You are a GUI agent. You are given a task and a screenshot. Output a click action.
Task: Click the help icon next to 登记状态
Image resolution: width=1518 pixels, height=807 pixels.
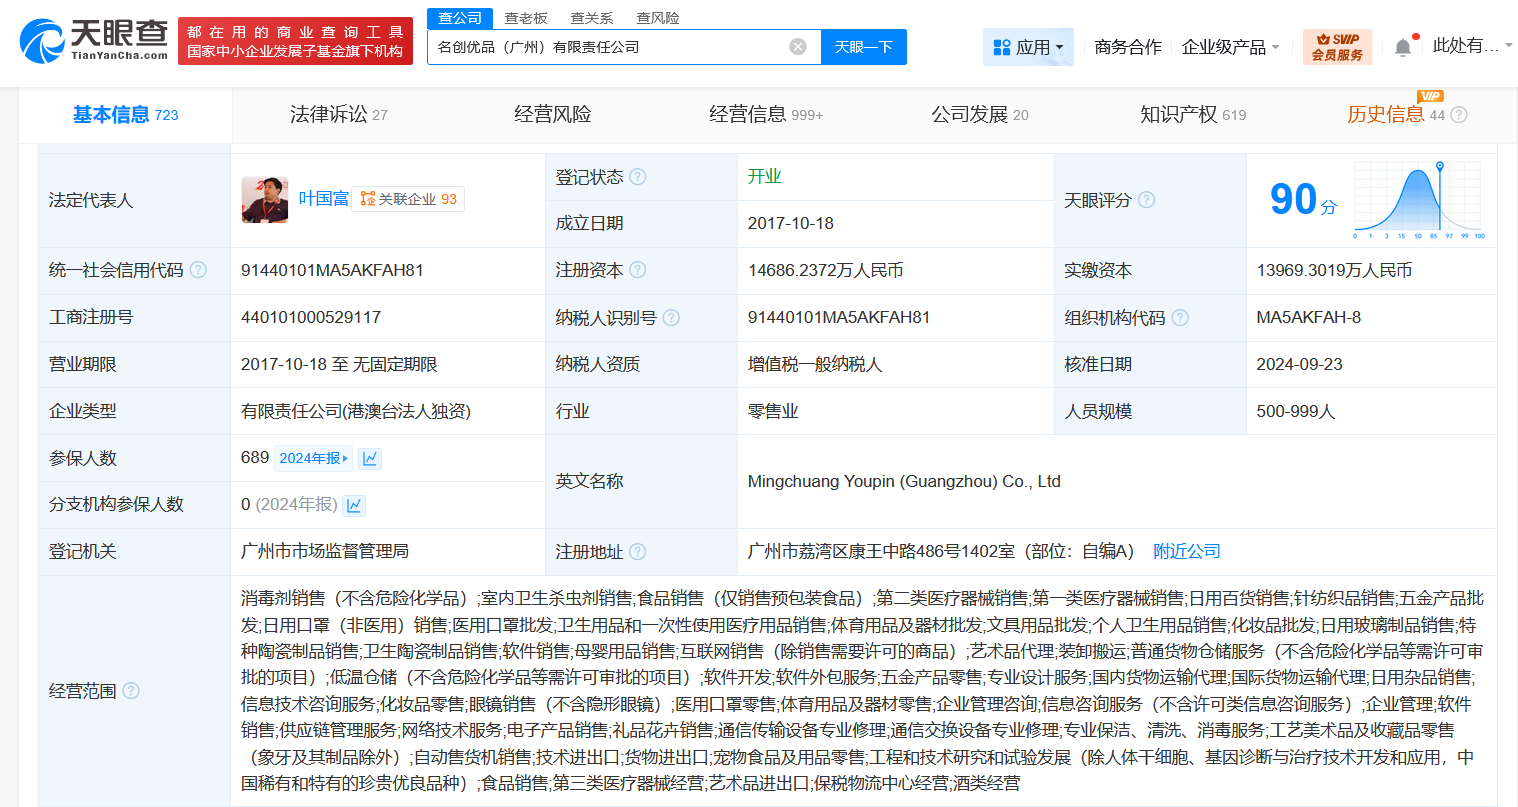coord(640,176)
